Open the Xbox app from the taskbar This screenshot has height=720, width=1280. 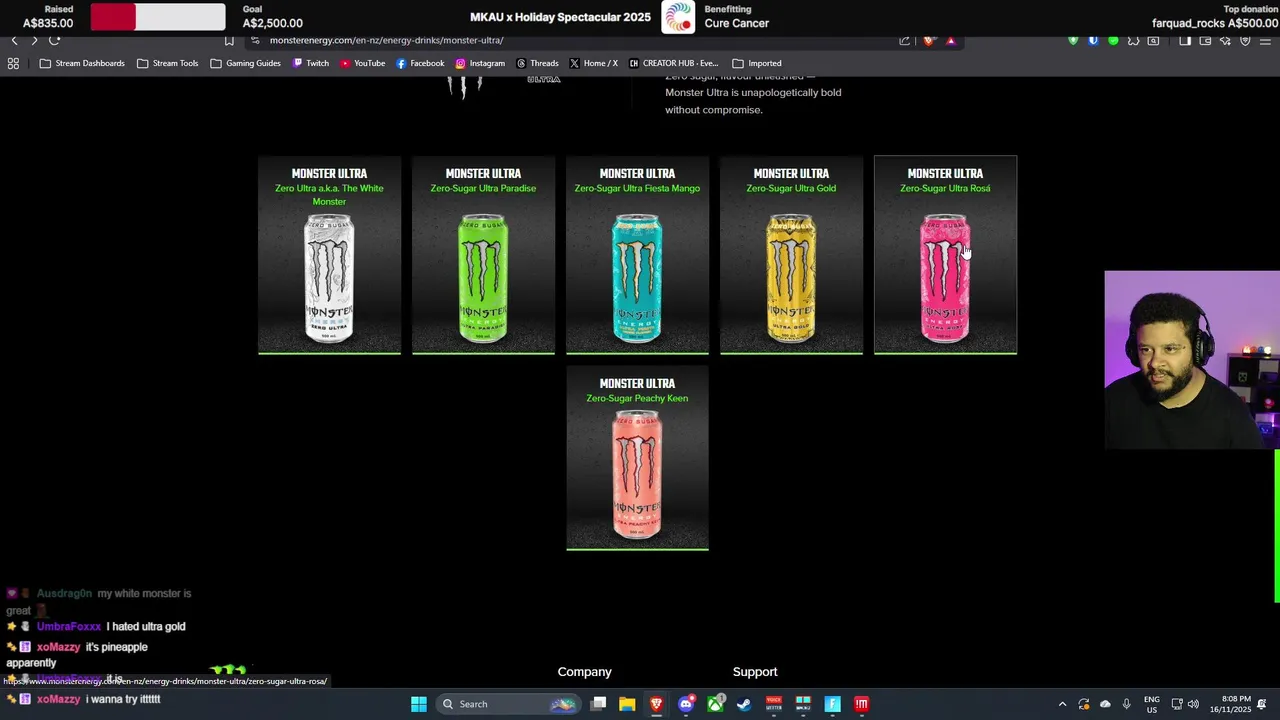tap(715, 704)
